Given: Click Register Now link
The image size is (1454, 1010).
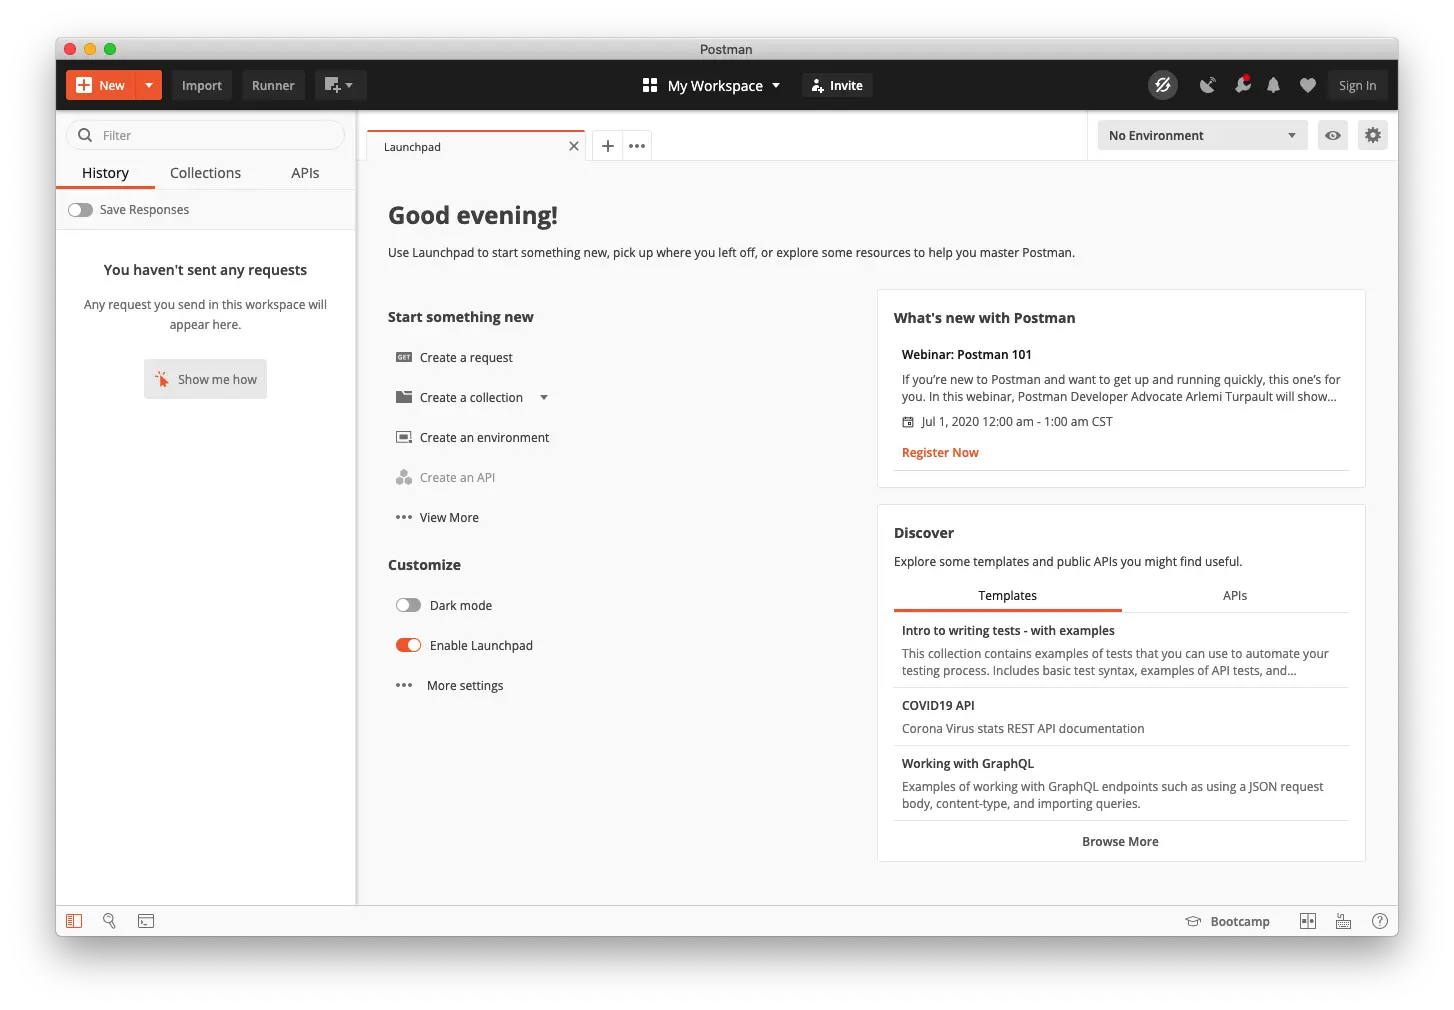Looking at the screenshot, I should (x=940, y=452).
